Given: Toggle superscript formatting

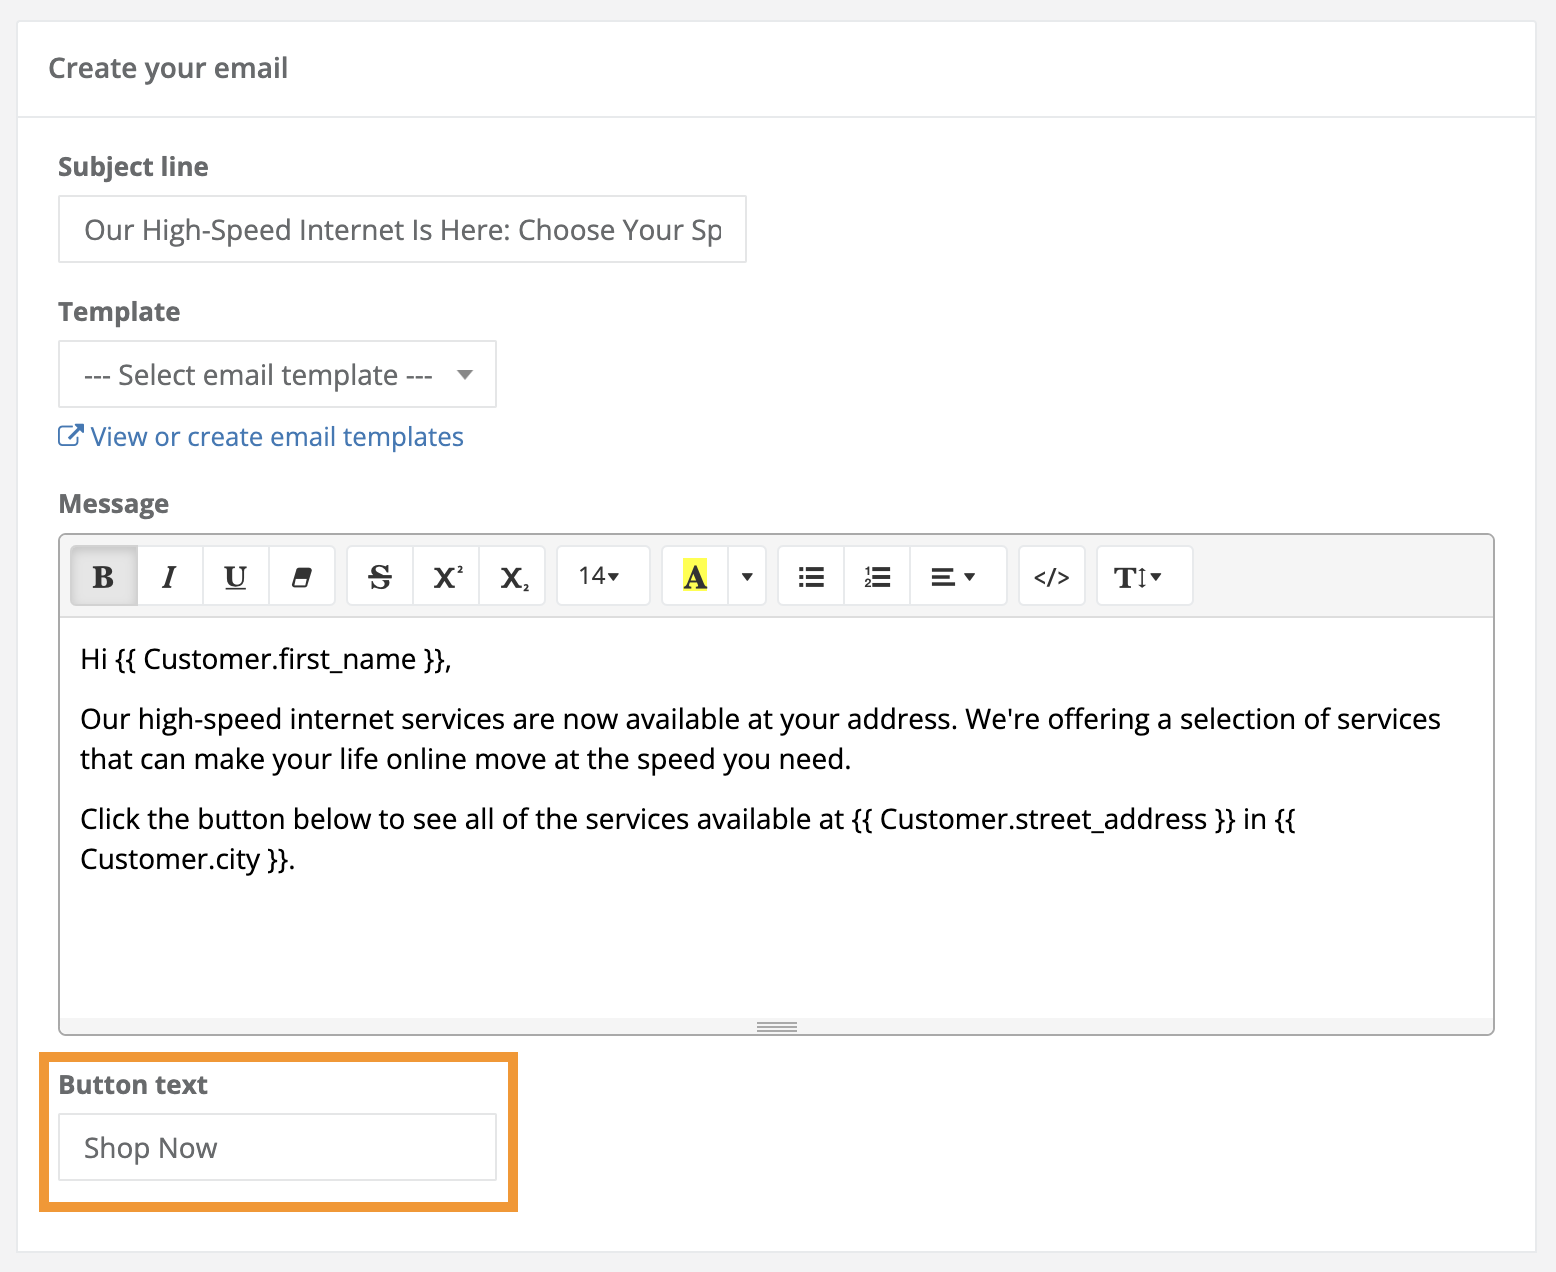Looking at the screenshot, I should pos(446,577).
